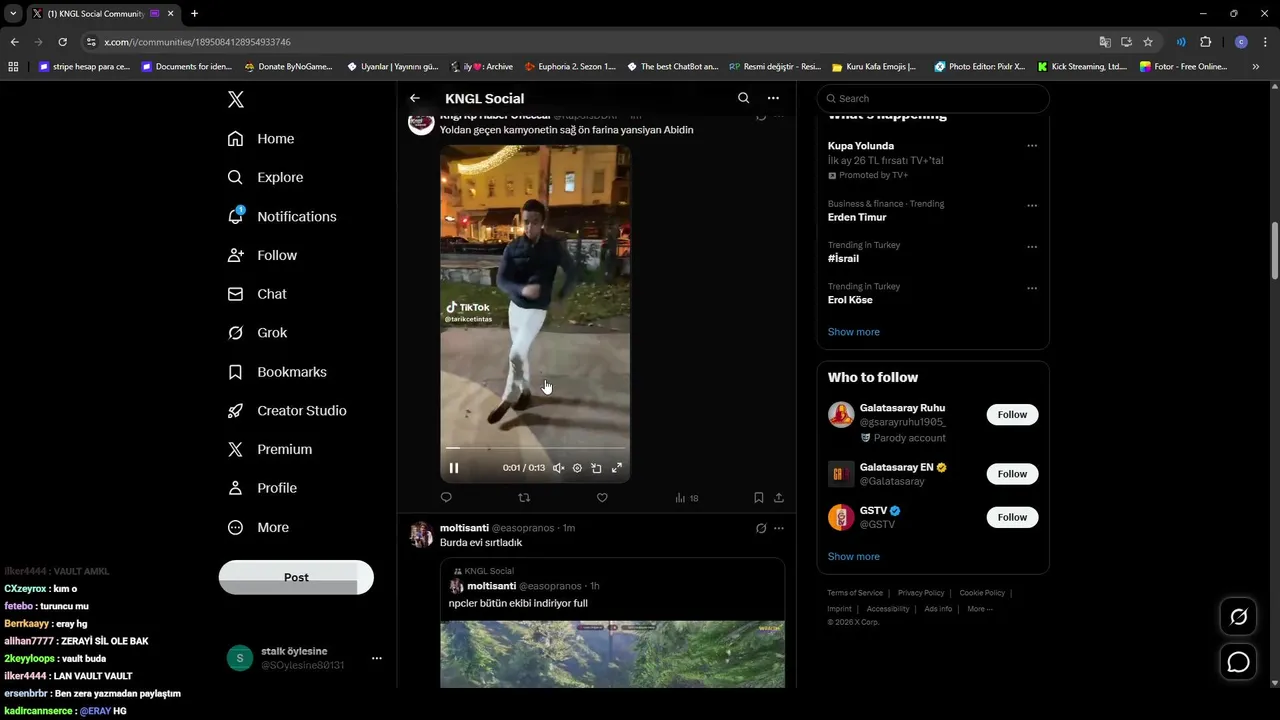1280x720 pixels.
Task: Bookmark the Abidin video post
Action: 759,497
